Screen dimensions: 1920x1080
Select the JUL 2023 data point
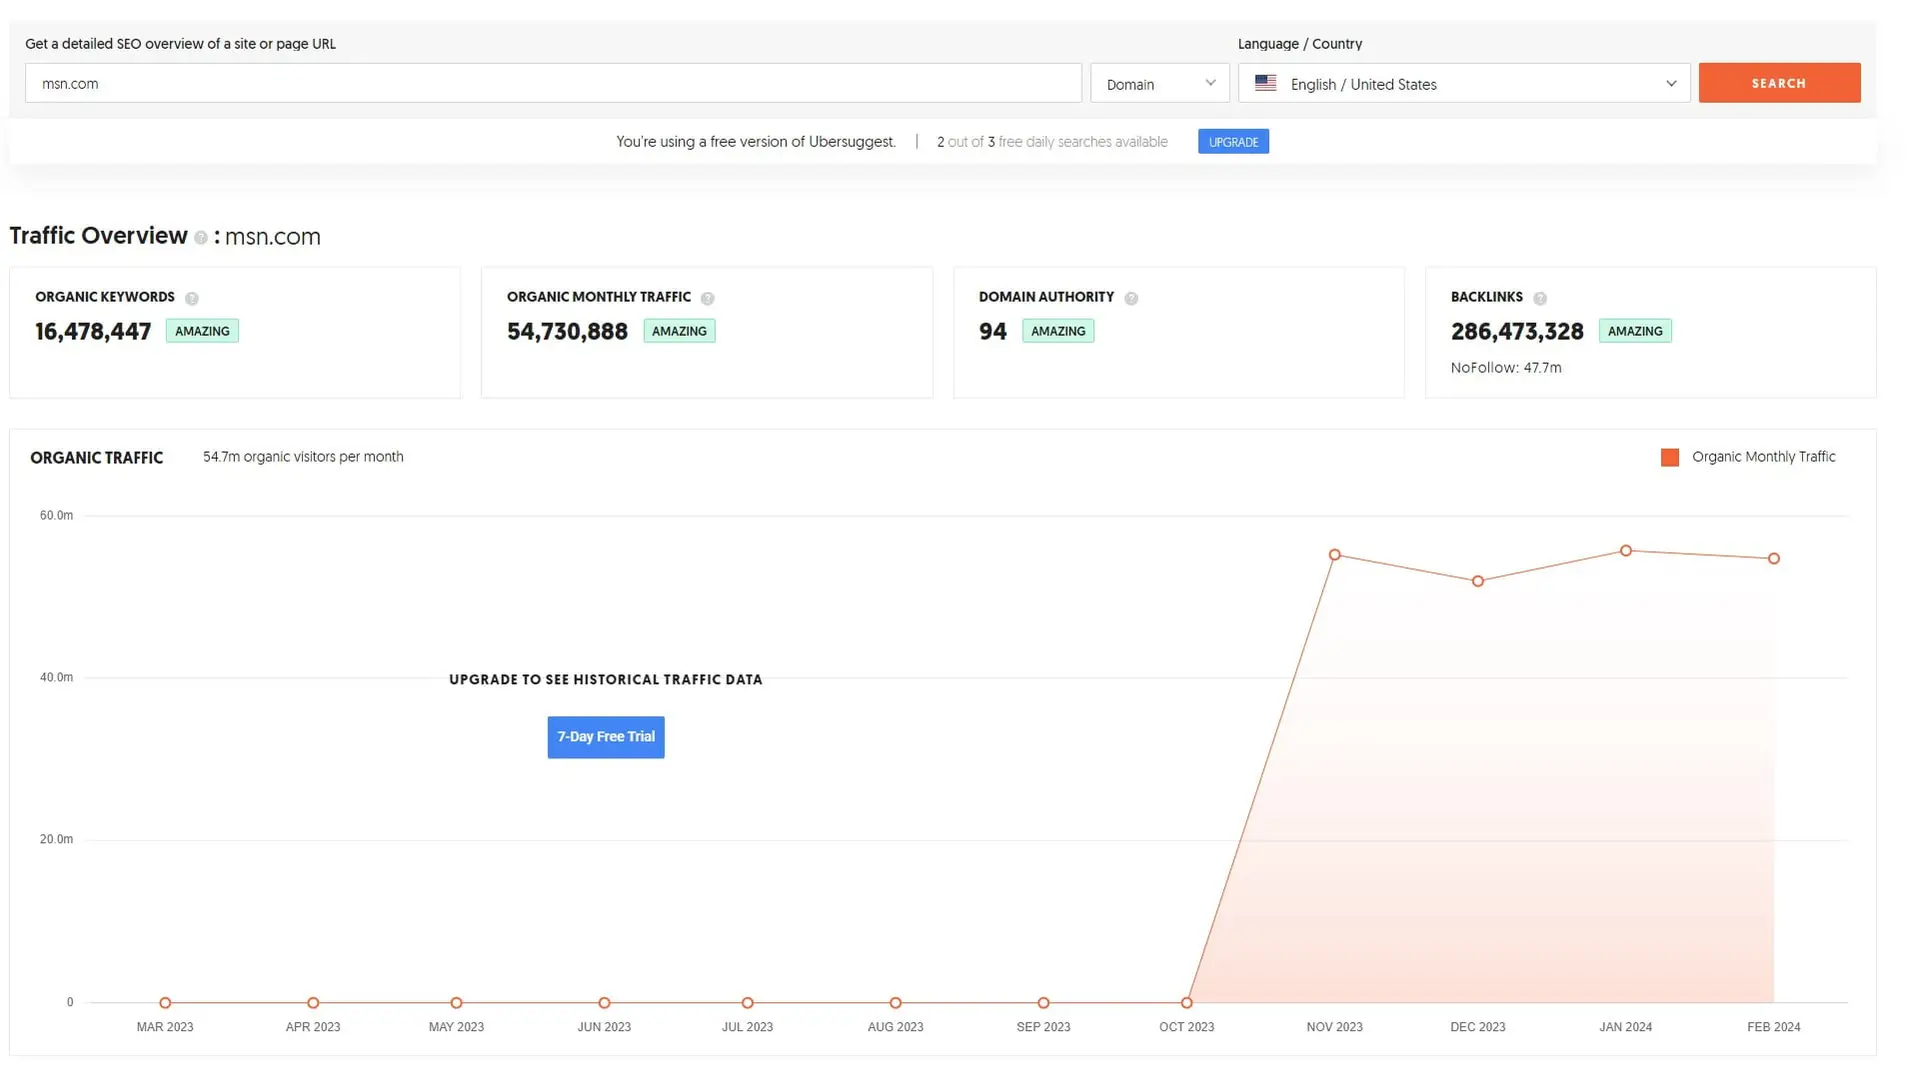pyautogui.click(x=748, y=1003)
